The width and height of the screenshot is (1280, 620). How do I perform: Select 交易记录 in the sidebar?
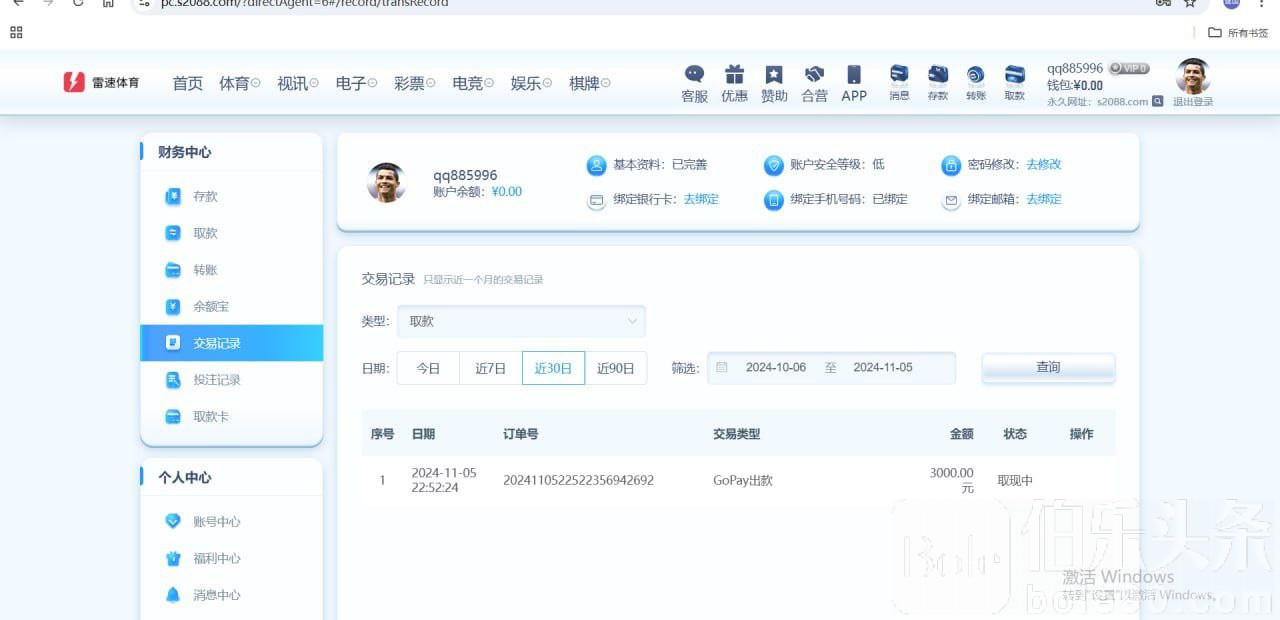tap(231, 343)
